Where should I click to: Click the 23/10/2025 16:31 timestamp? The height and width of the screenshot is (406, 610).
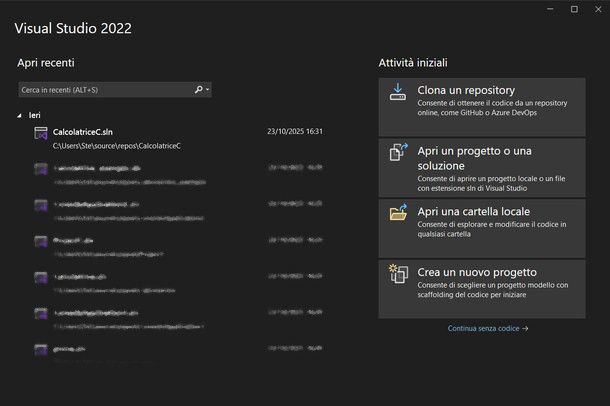pyautogui.click(x=295, y=131)
